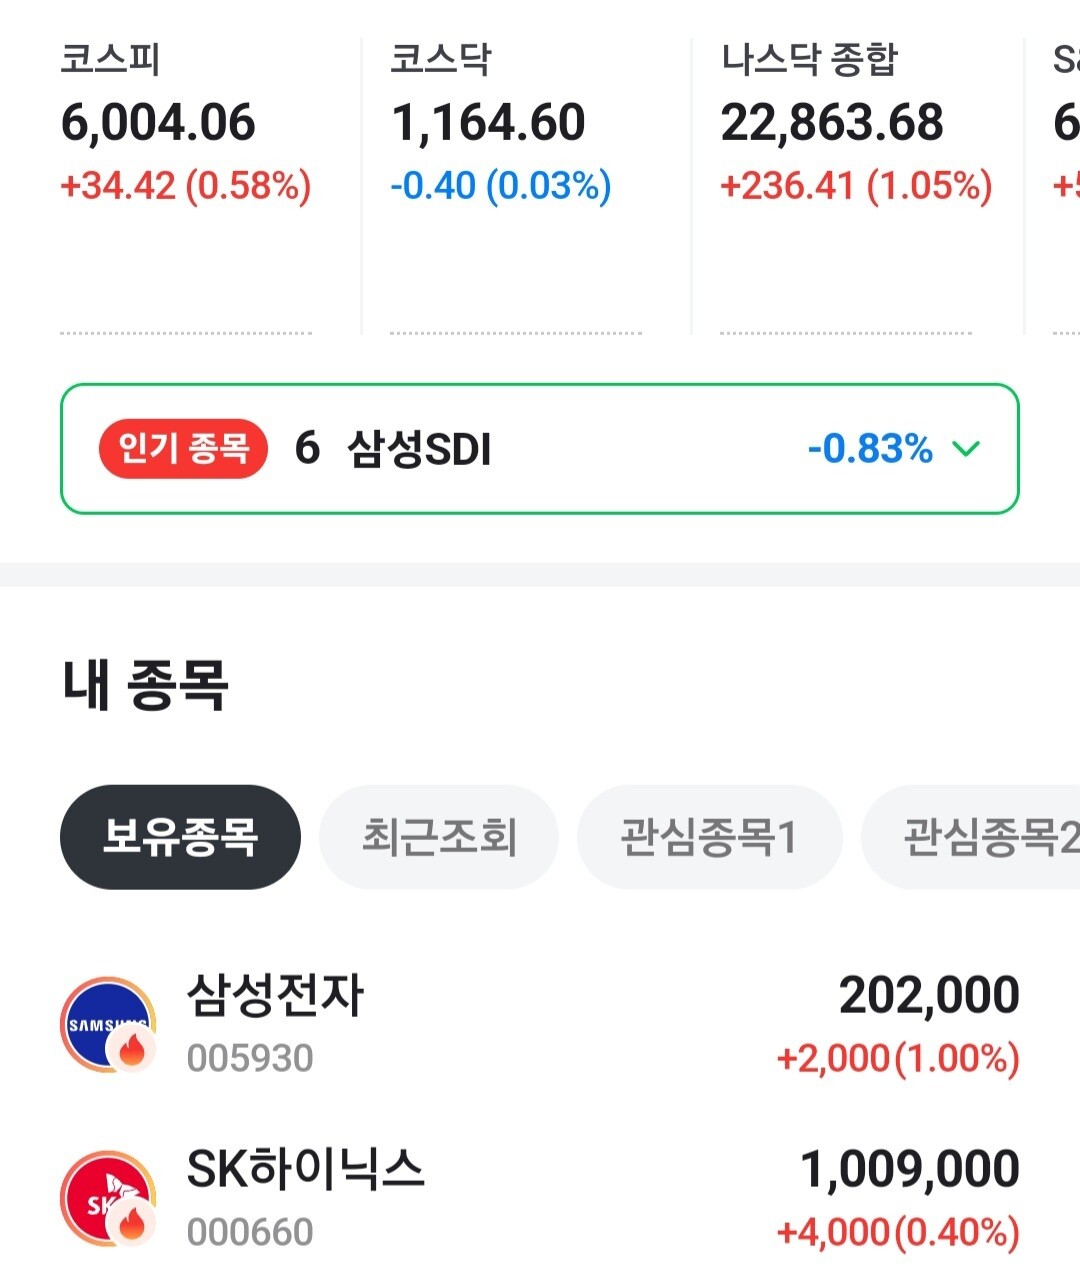Open the 코스피 index card

[x=186, y=150]
